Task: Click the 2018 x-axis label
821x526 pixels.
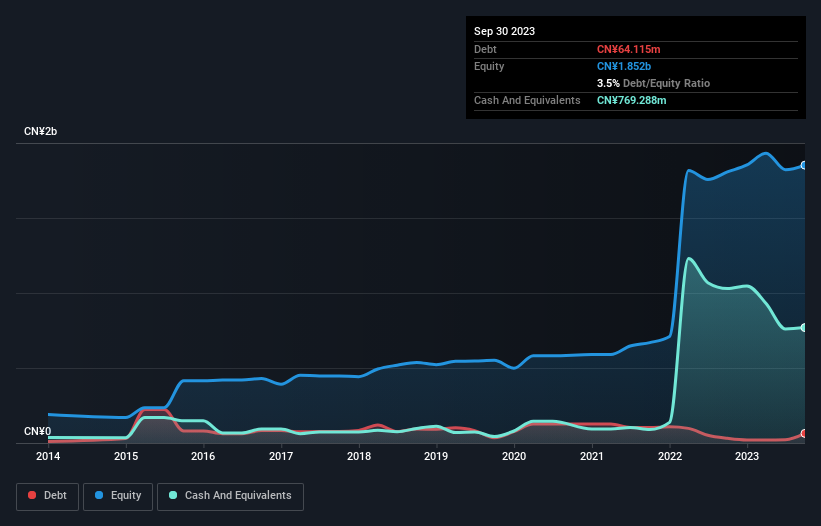Action: click(359, 456)
